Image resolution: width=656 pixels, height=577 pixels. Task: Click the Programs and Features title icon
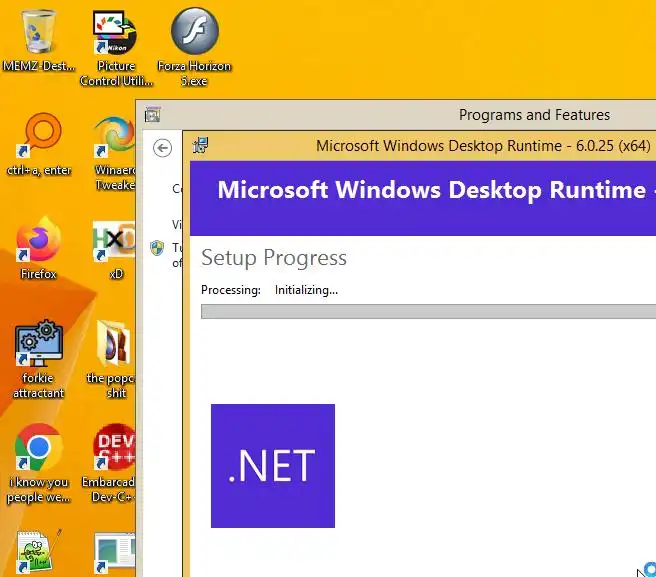pos(152,115)
